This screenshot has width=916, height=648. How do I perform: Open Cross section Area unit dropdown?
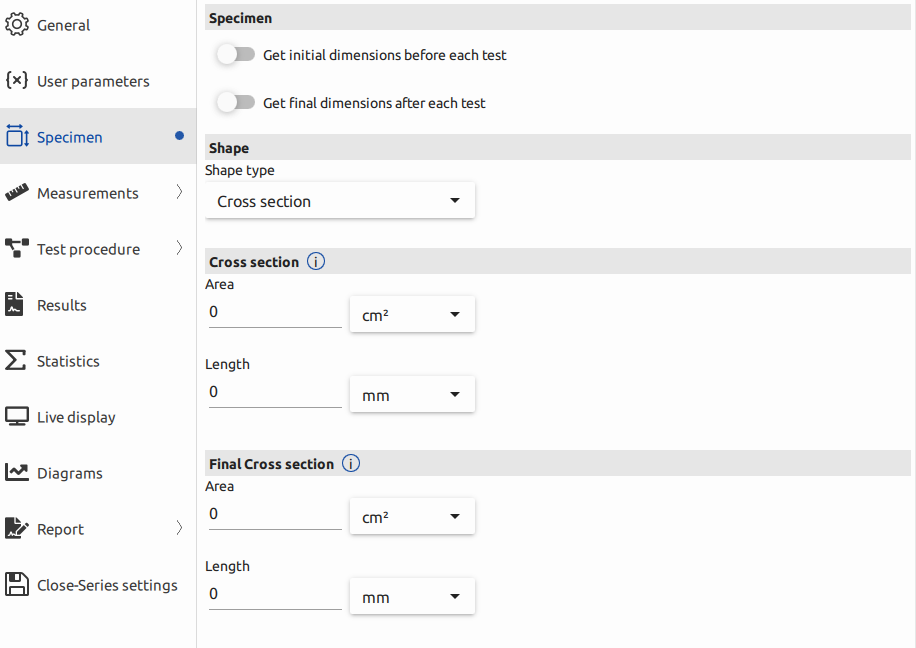click(x=412, y=315)
